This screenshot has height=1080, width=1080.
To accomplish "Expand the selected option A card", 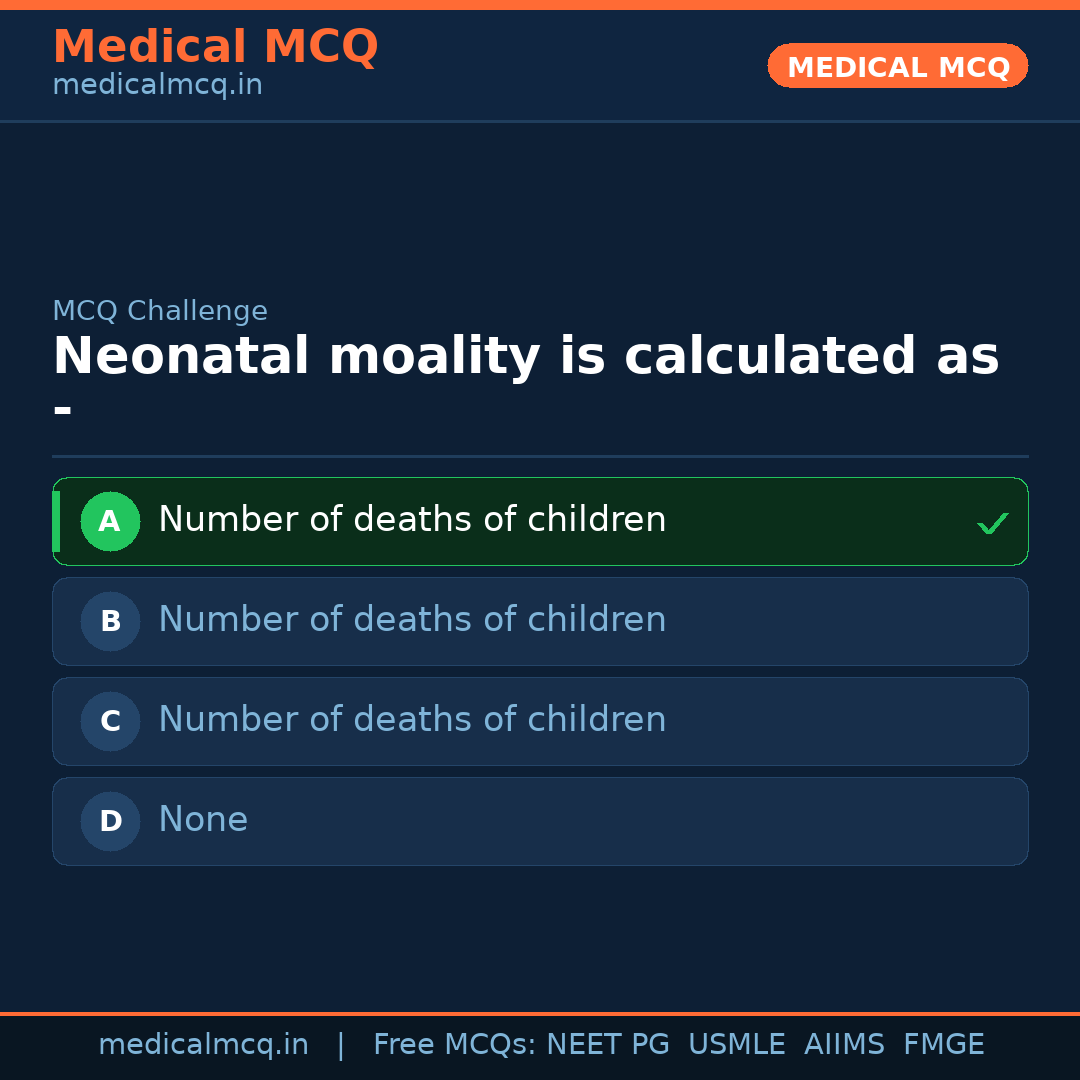I will click(x=540, y=521).
